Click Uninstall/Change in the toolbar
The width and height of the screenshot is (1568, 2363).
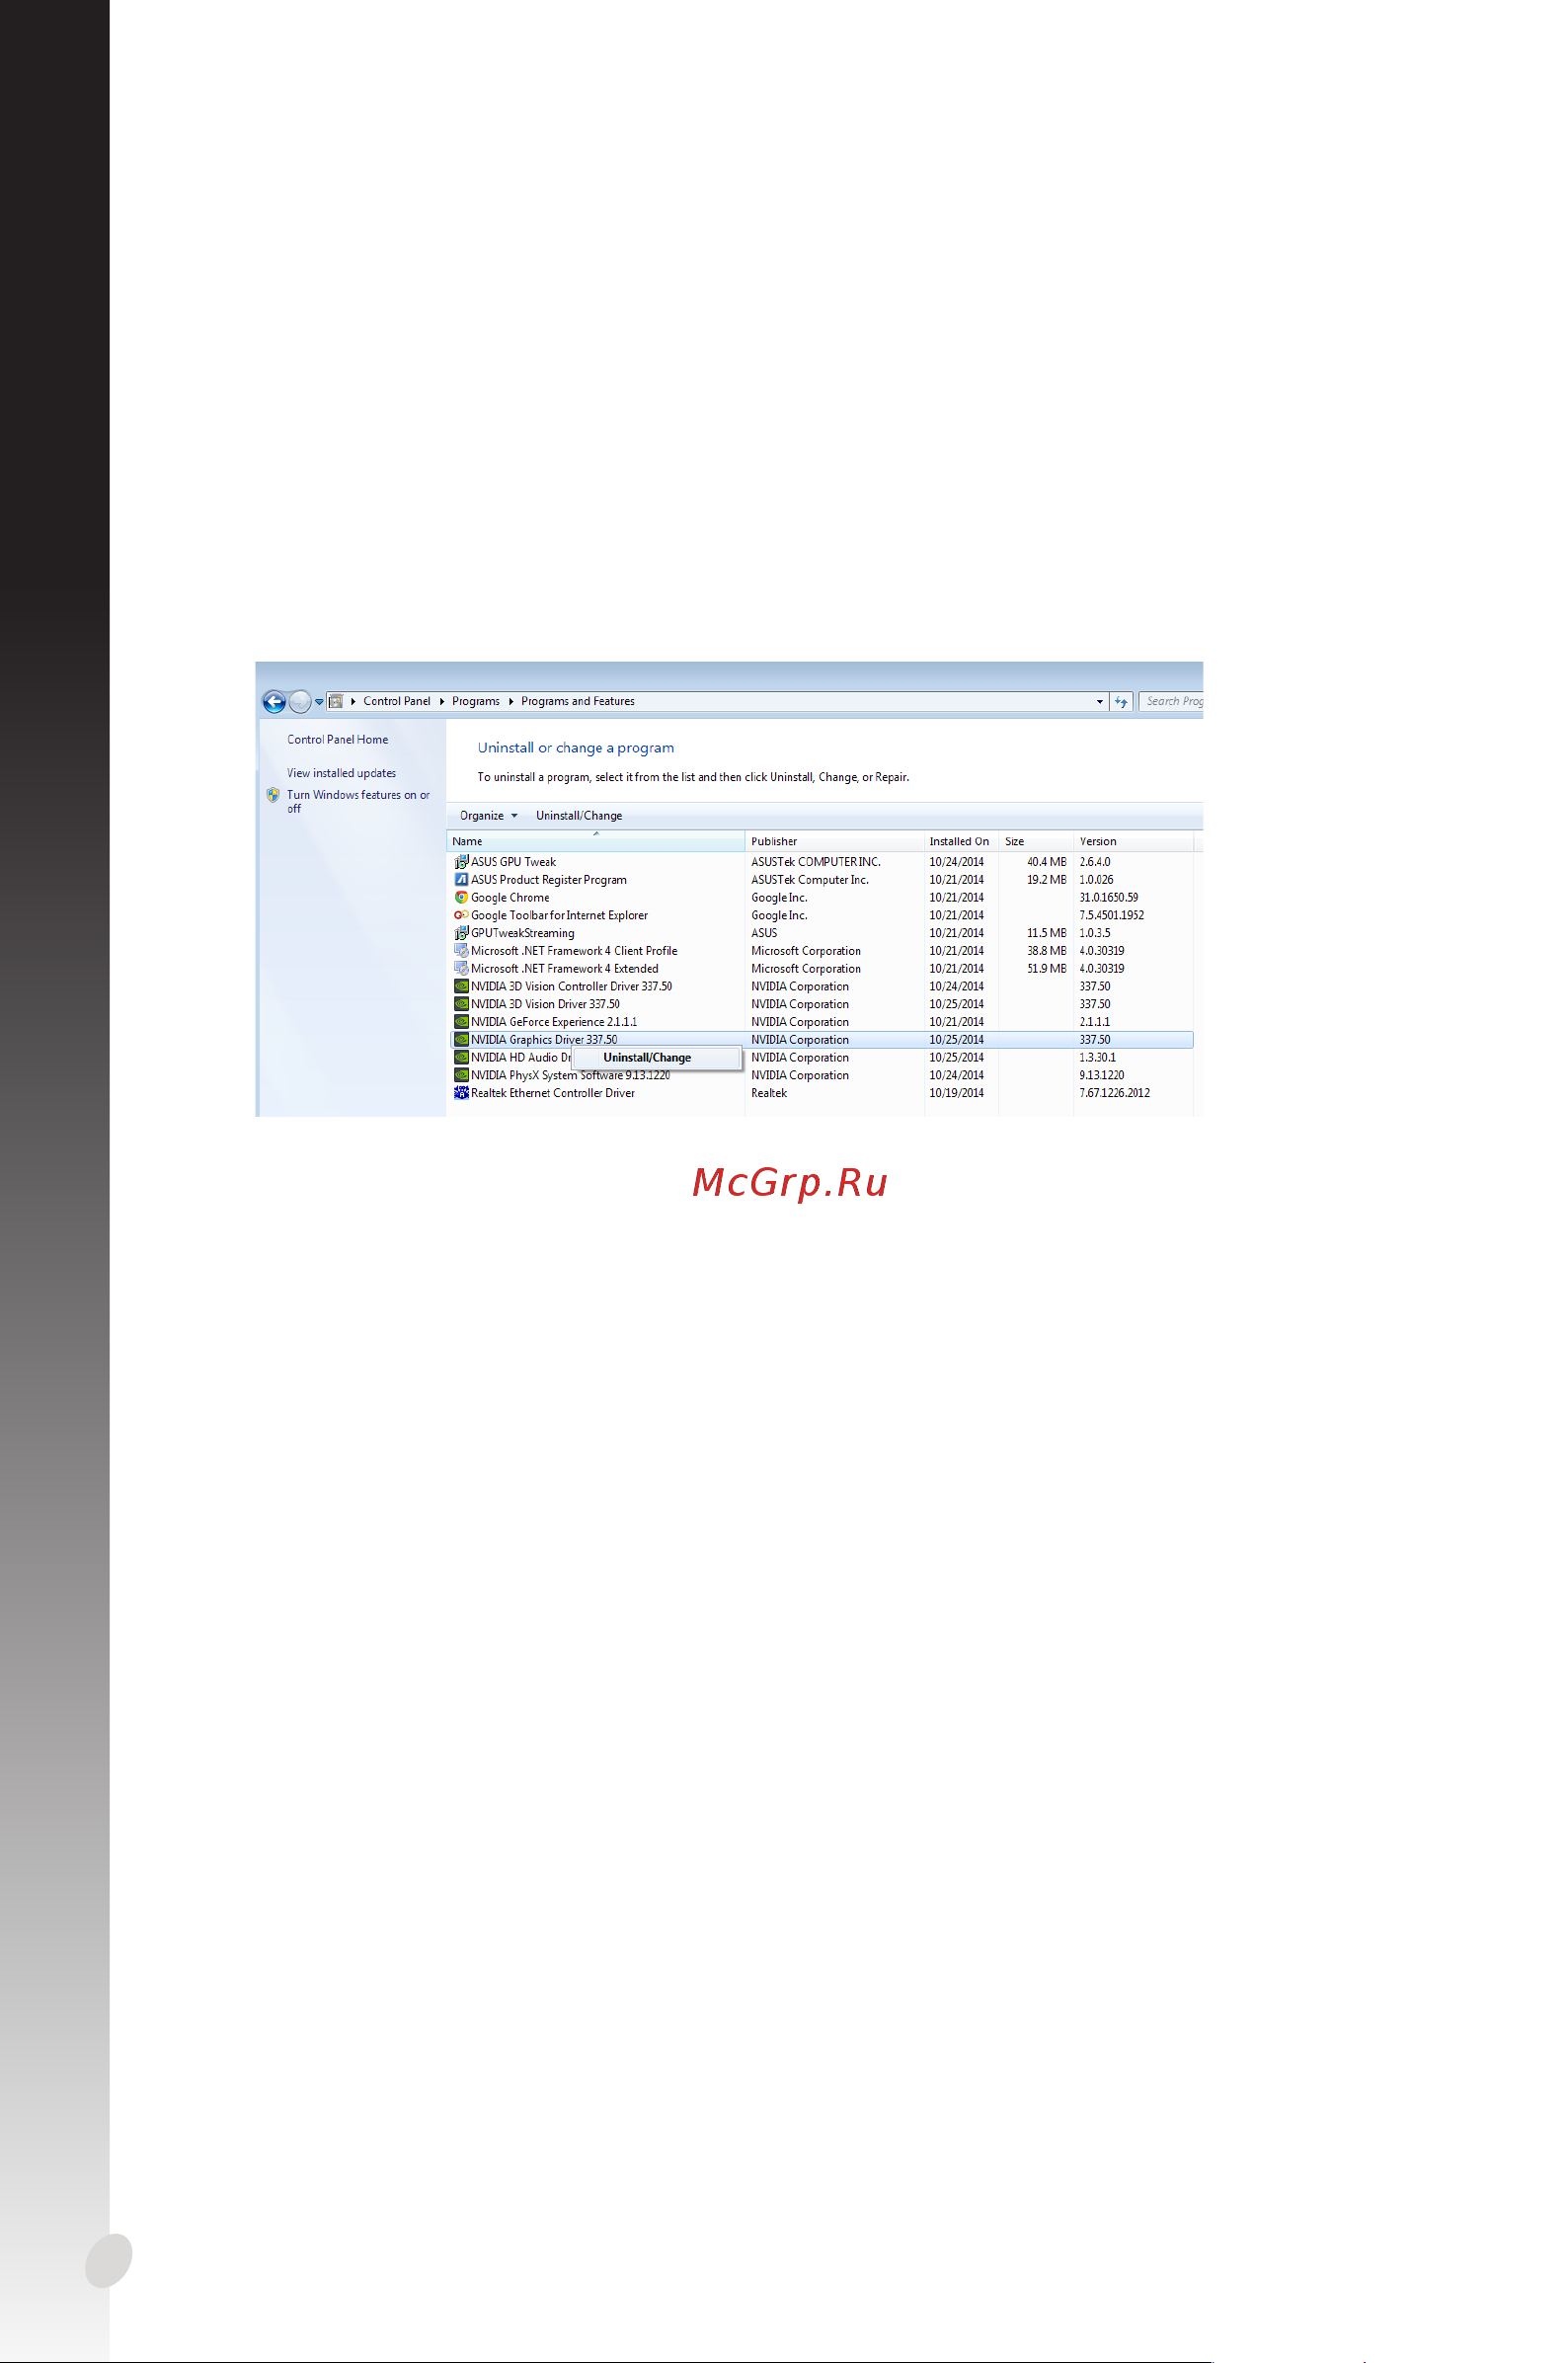pyautogui.click(x=579, y=816)
